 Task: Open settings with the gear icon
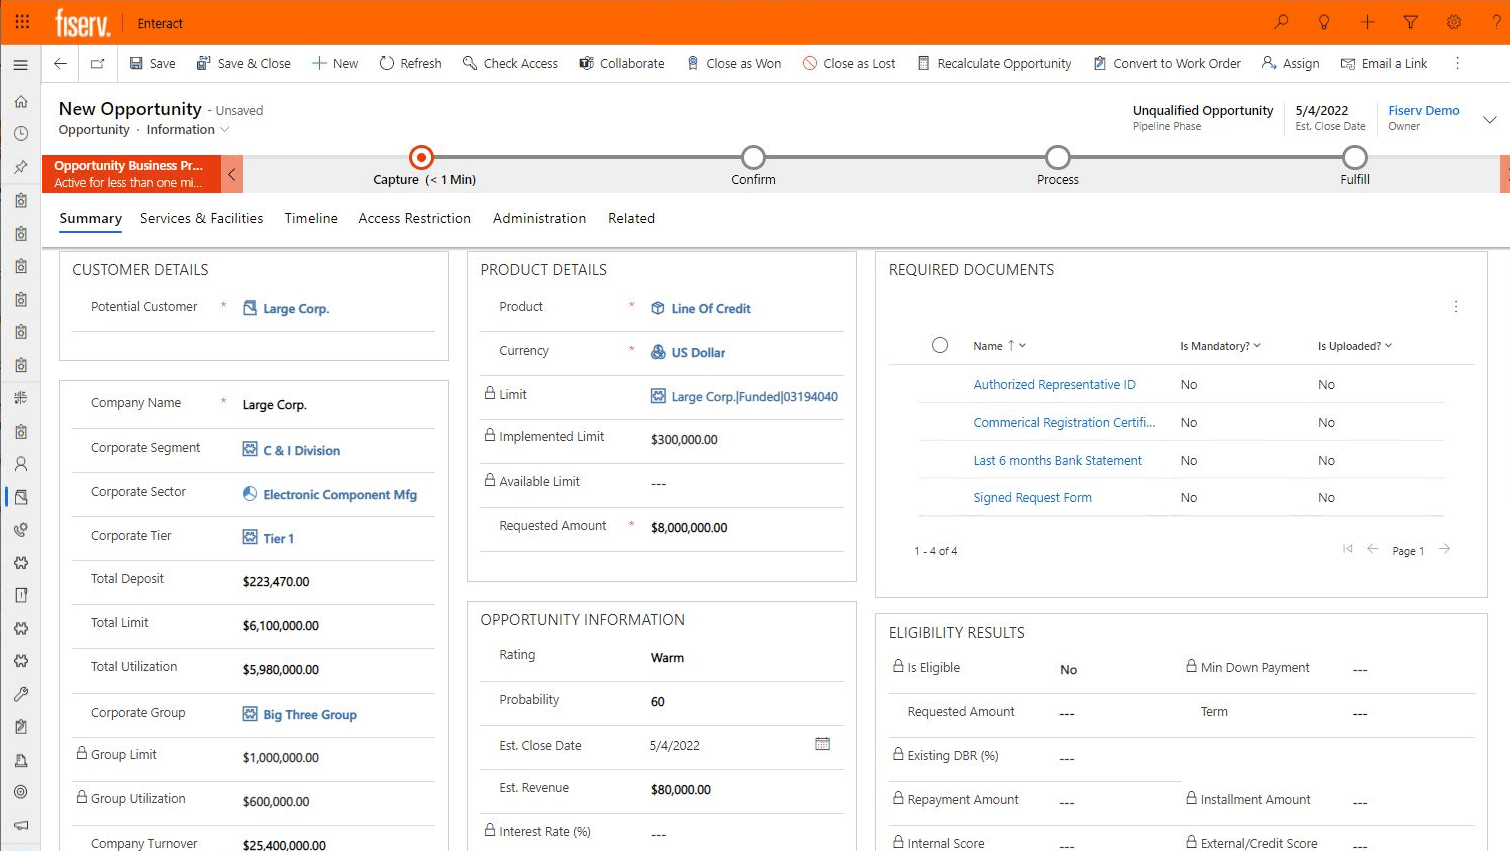pos(1453,22)
